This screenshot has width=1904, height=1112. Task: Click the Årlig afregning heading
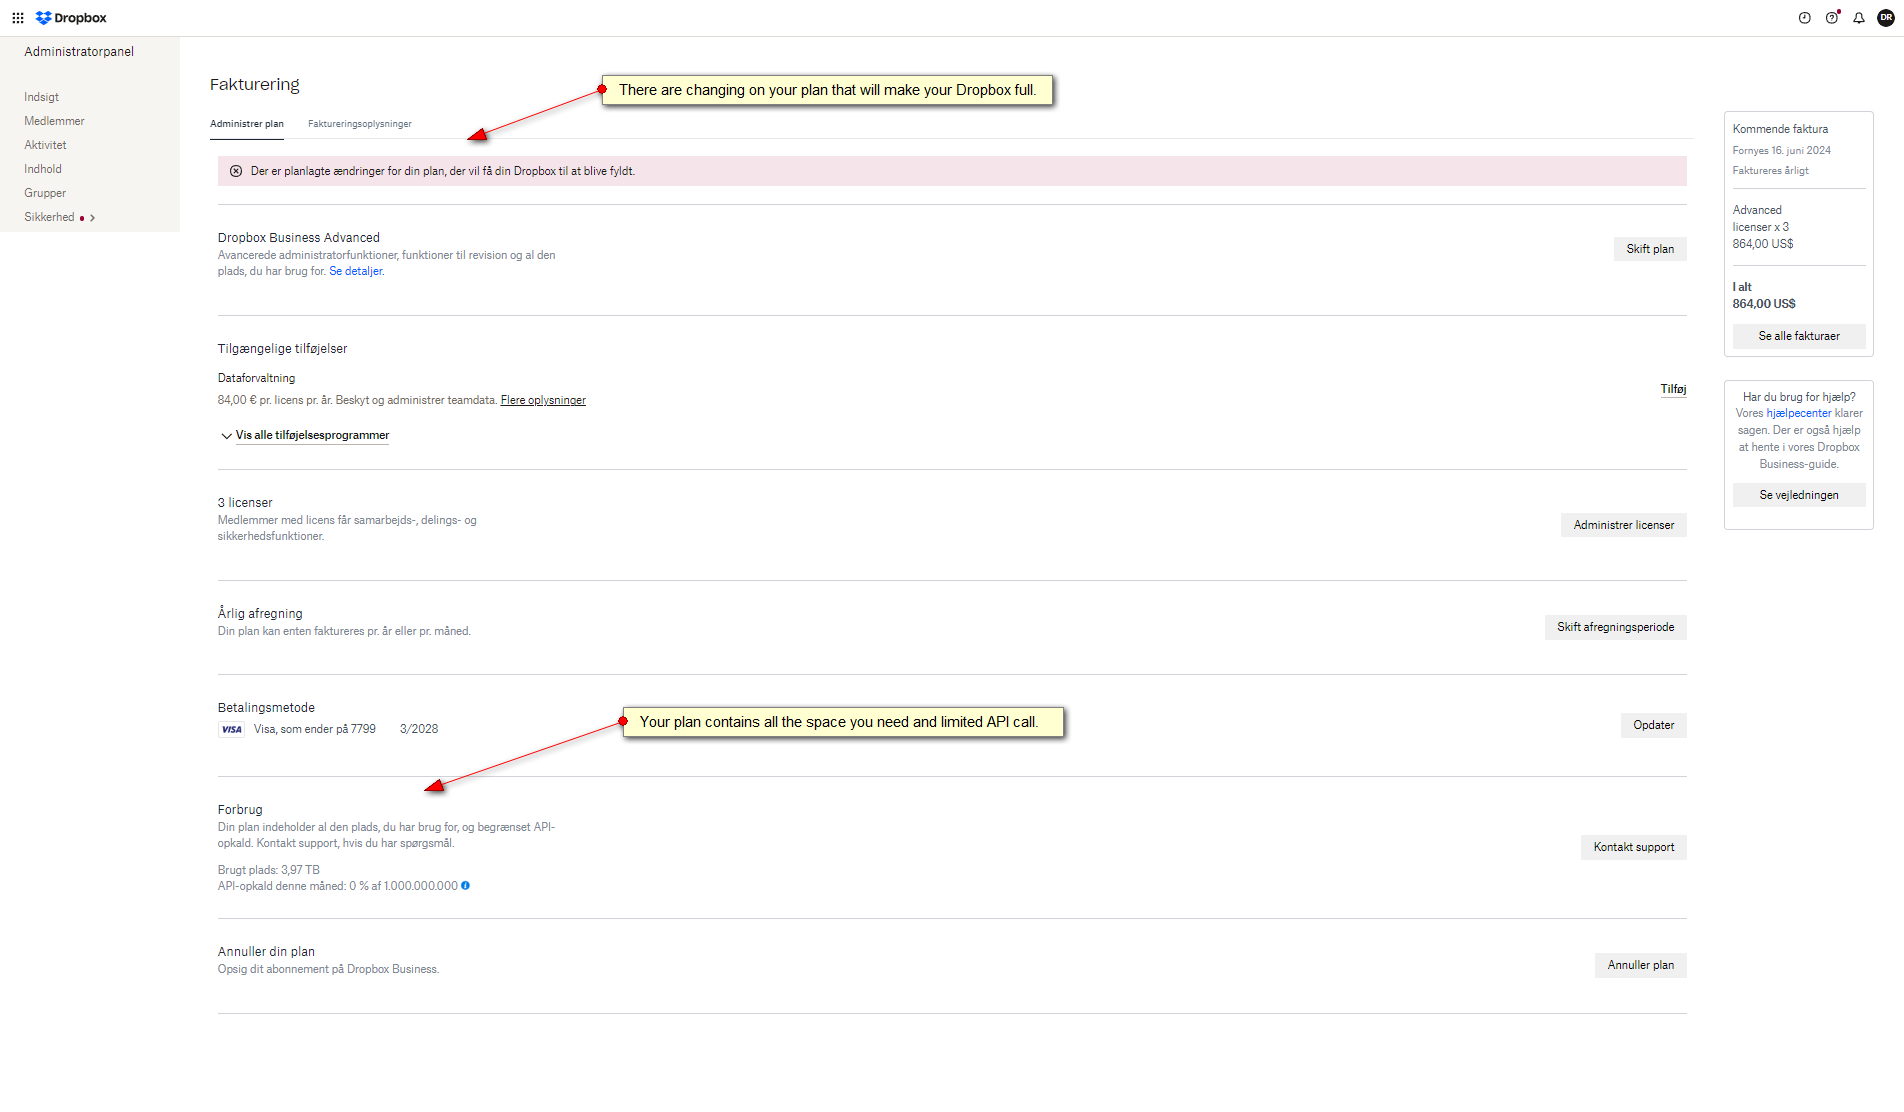tap(260, 614)
